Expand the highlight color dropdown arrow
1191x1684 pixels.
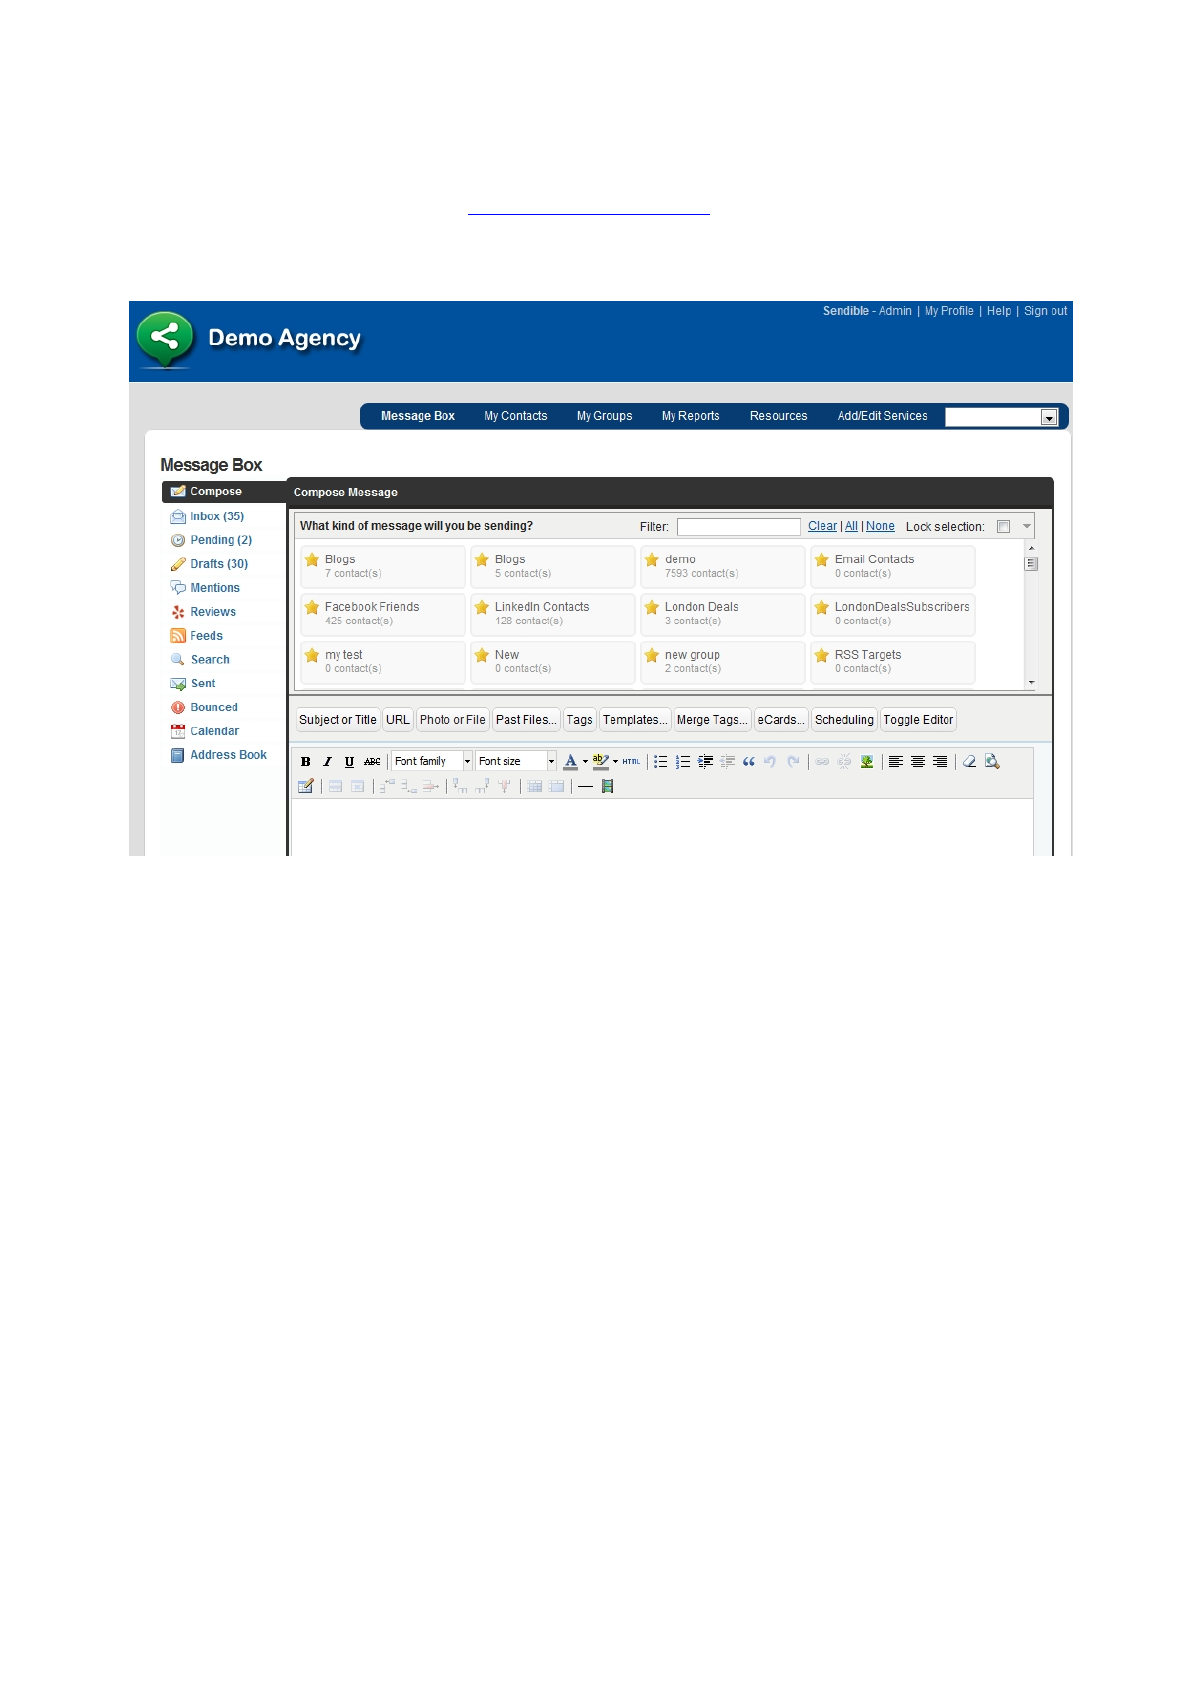pyautogui.click(x=615, y=762)
